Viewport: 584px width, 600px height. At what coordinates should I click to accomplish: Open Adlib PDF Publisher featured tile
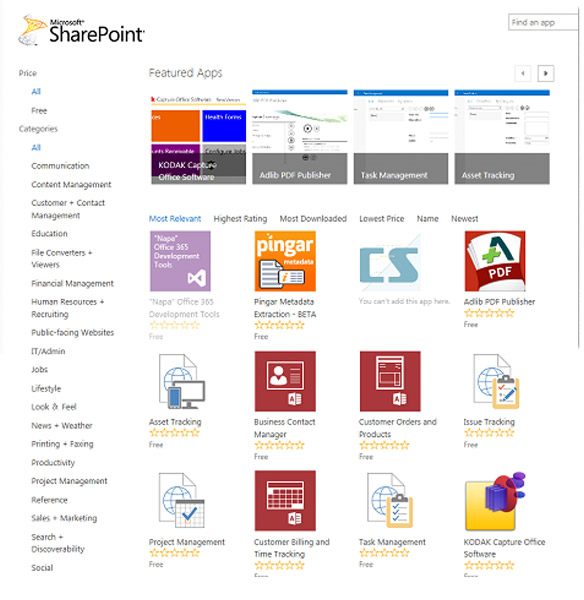[x=300, y=137]
